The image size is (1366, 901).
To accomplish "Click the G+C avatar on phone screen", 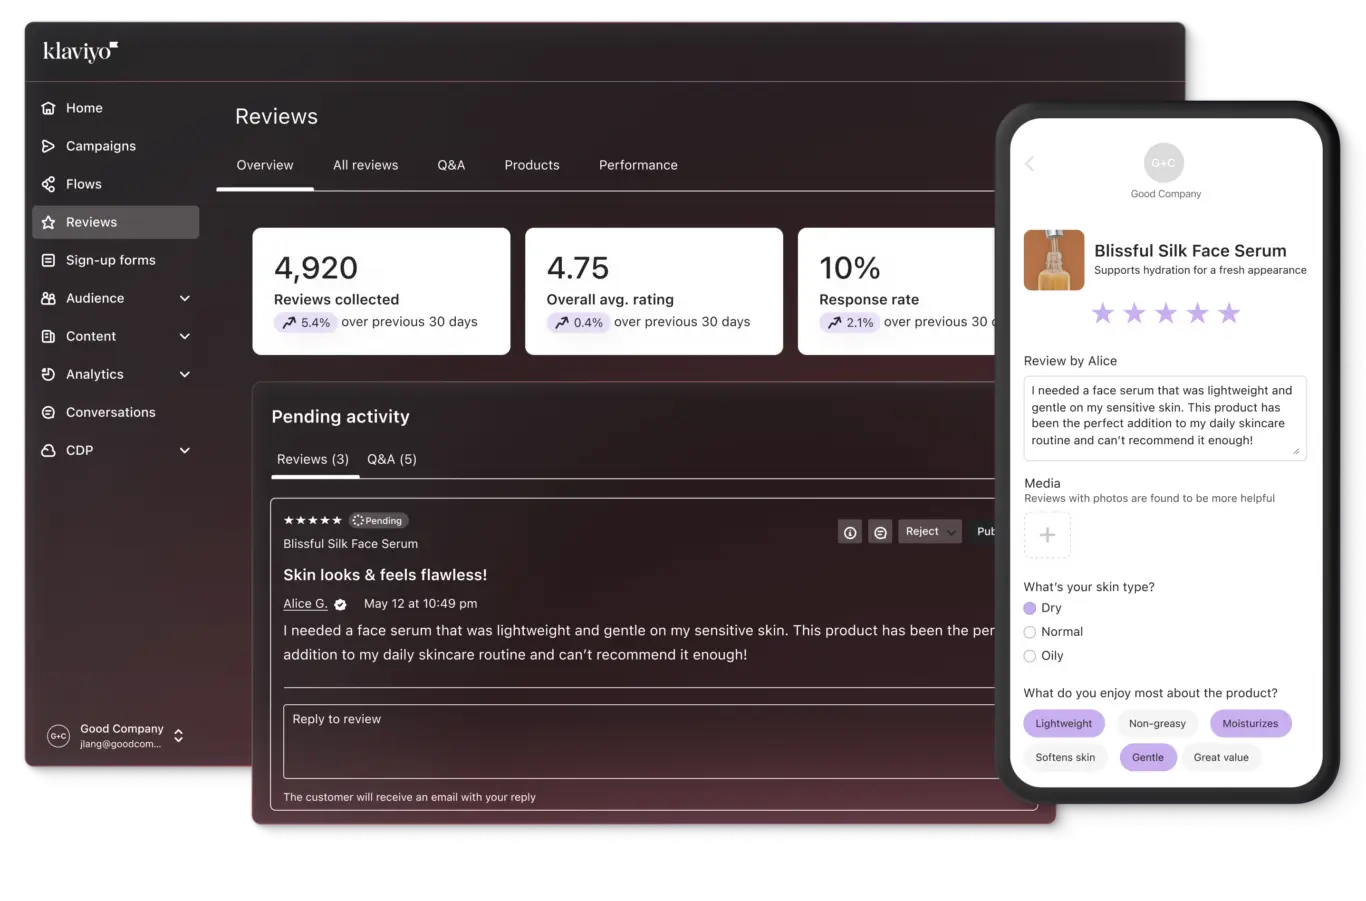I will [1163, 163].
